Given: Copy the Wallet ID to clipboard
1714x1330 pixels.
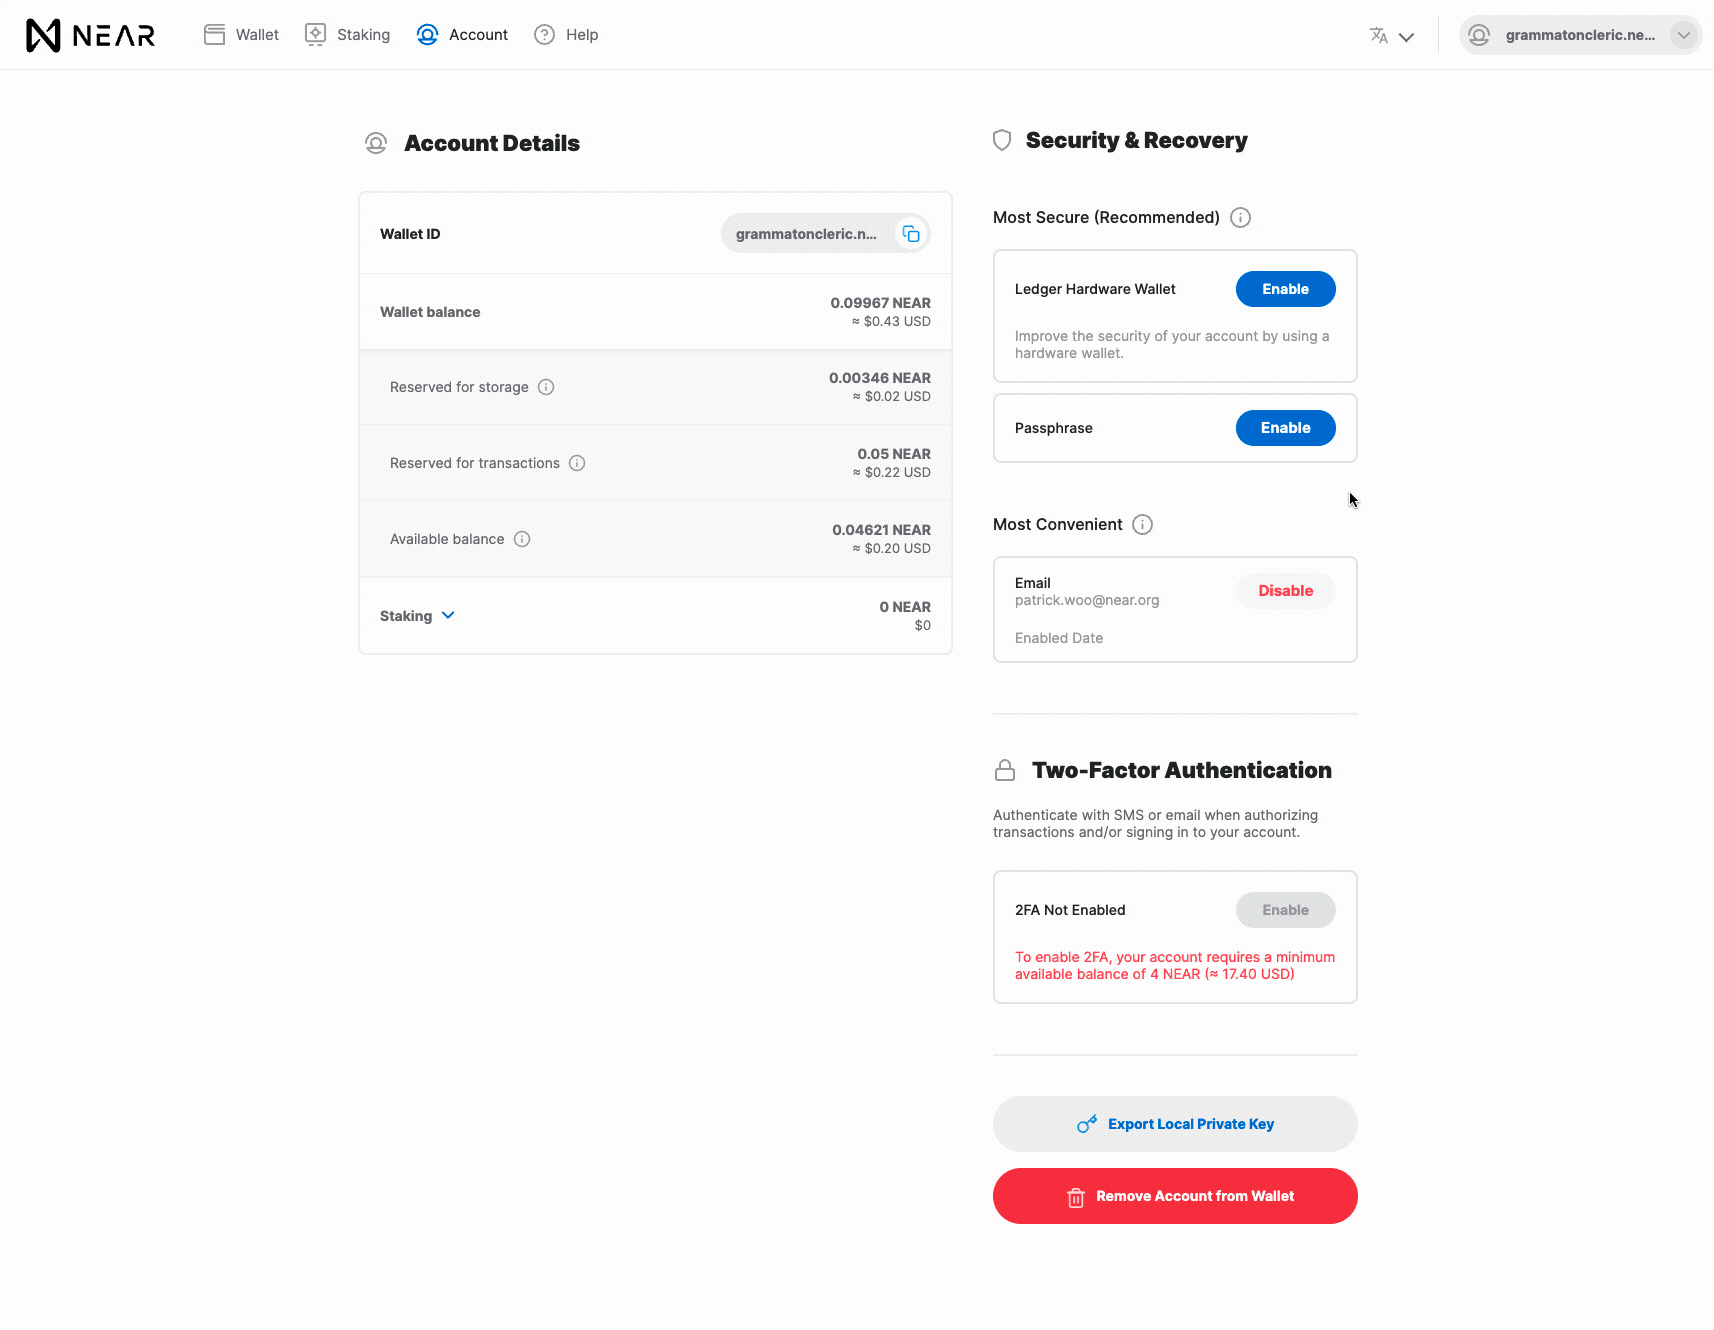Looking at the screenshot, I should (x=911, y=234).
